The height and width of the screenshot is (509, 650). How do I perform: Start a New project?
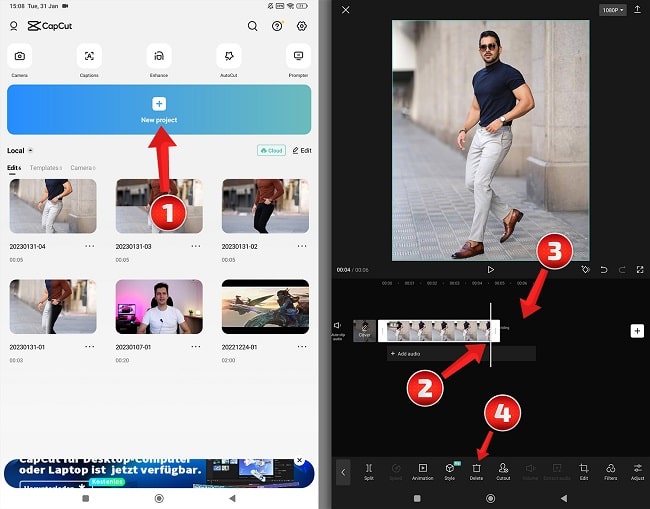coord(159,109)
